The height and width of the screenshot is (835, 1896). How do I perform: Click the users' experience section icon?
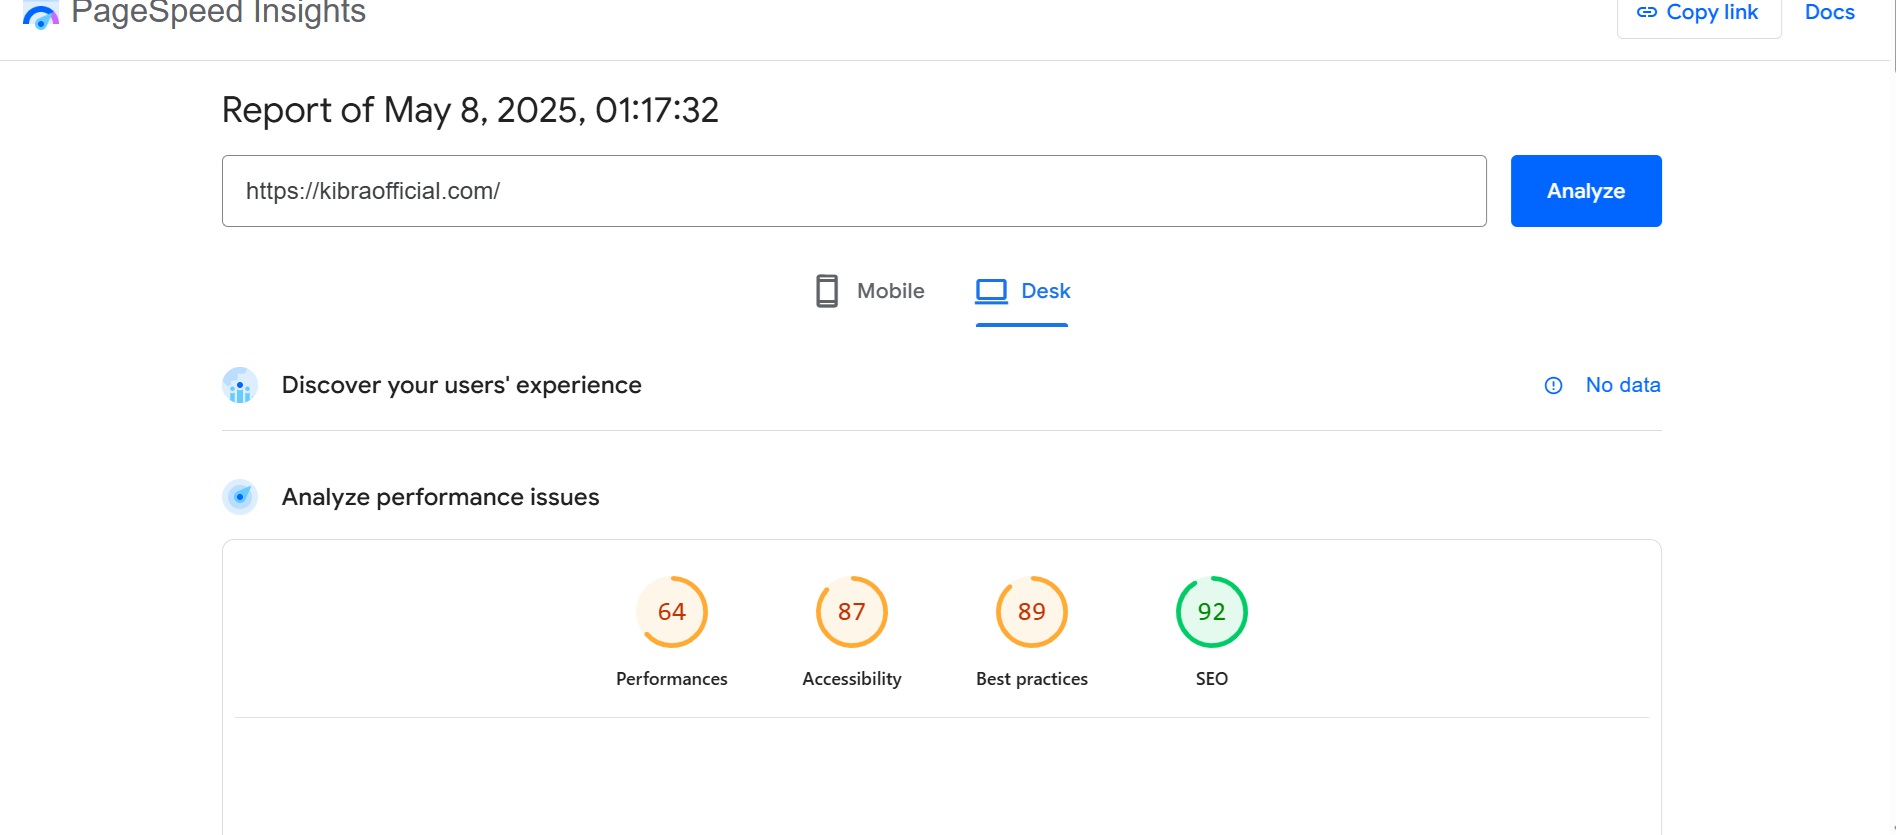pos(240,385)
